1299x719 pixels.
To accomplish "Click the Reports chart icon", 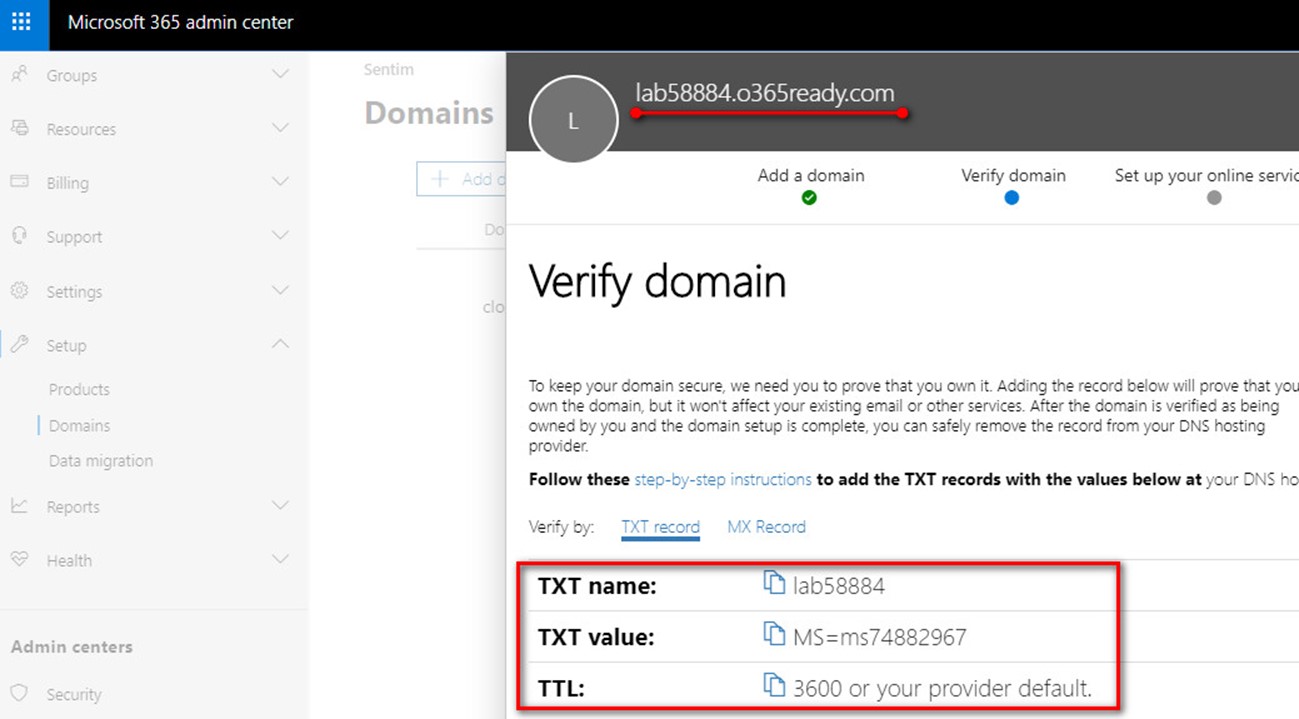I will tap(19, 506).
